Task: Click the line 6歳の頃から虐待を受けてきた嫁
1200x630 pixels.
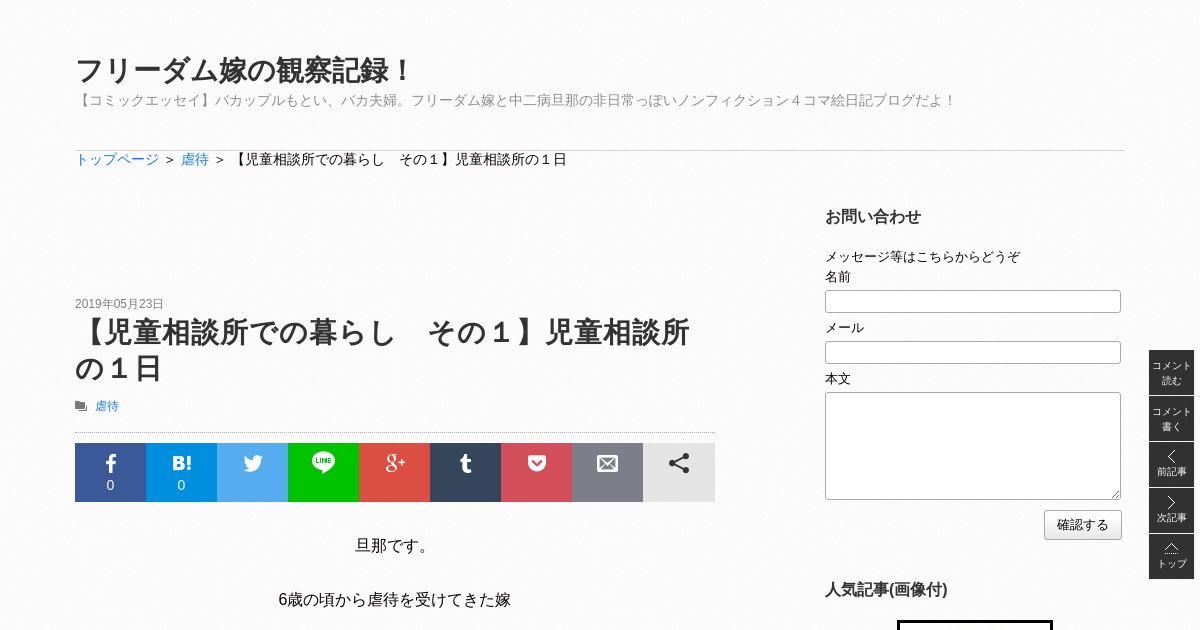Action: pyautogui.click(x=394, y=600)
